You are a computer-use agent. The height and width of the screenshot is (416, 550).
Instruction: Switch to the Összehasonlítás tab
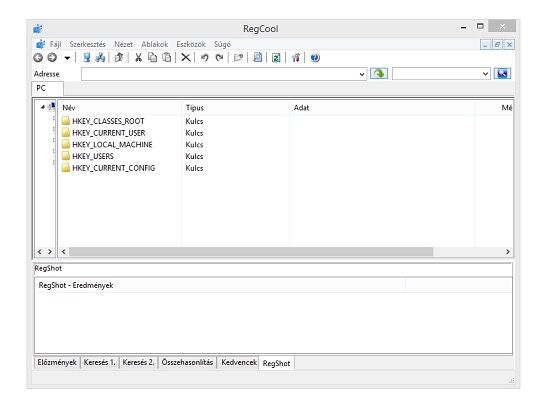187,362
